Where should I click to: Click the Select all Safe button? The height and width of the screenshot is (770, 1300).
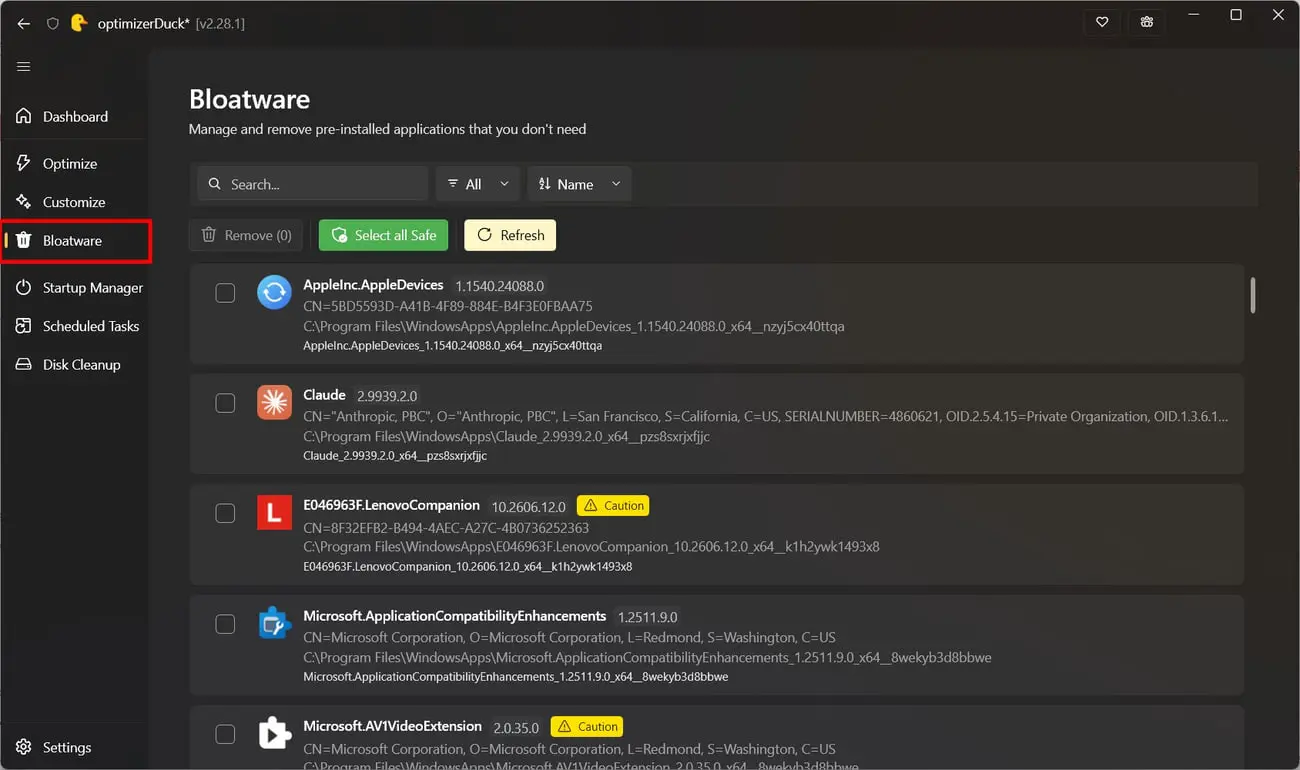tap(384, 235)
